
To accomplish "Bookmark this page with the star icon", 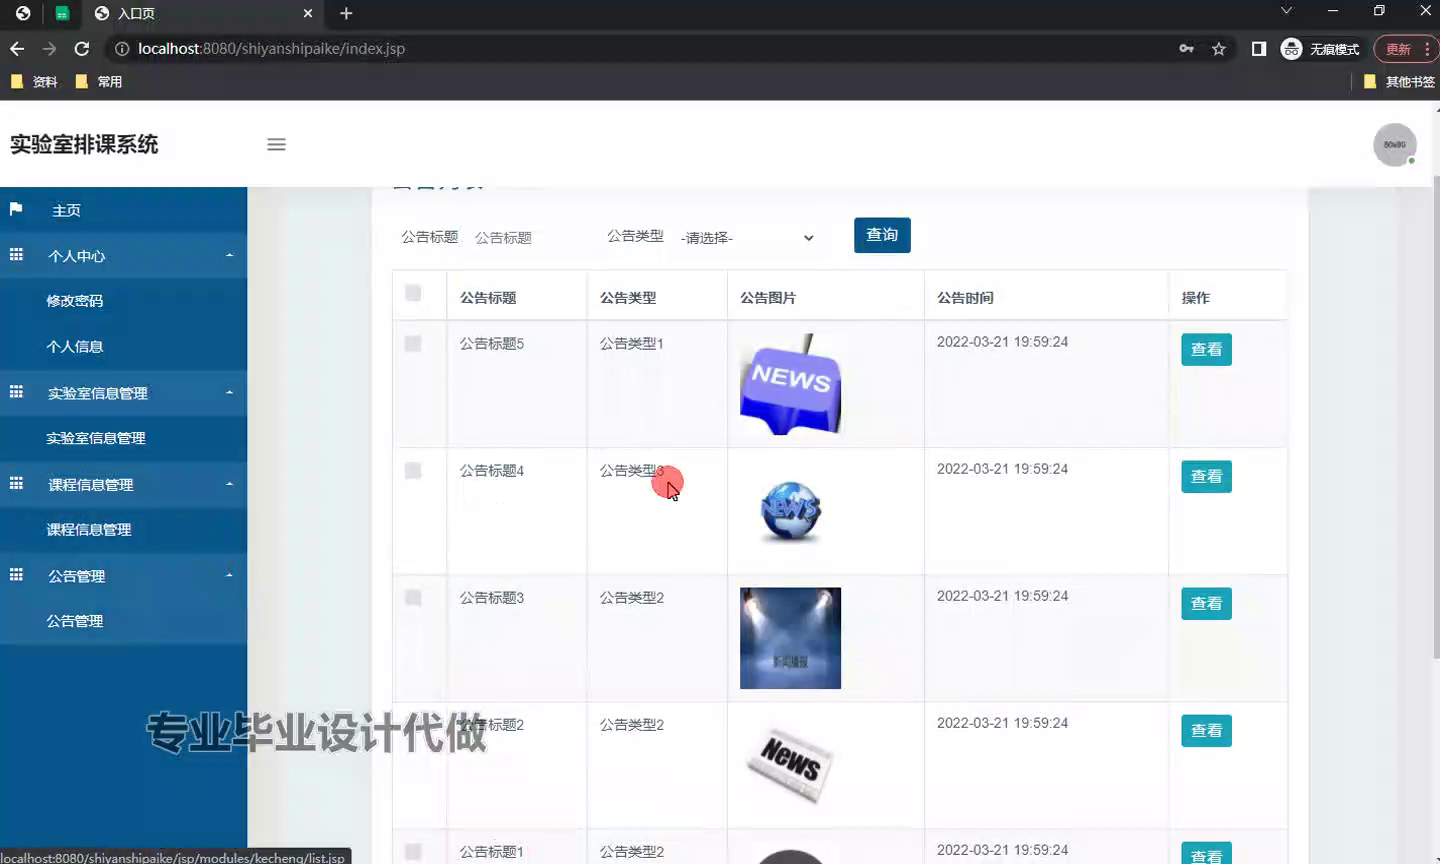I will (1218, 48).
